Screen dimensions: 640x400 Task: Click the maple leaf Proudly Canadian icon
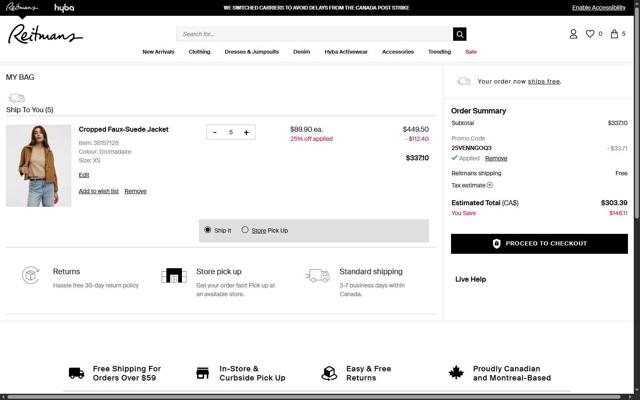[456, 373]
